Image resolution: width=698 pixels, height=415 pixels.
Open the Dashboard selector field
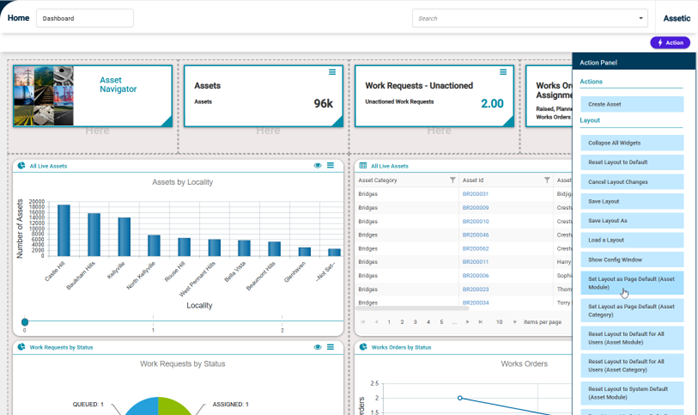coord(85,18)
